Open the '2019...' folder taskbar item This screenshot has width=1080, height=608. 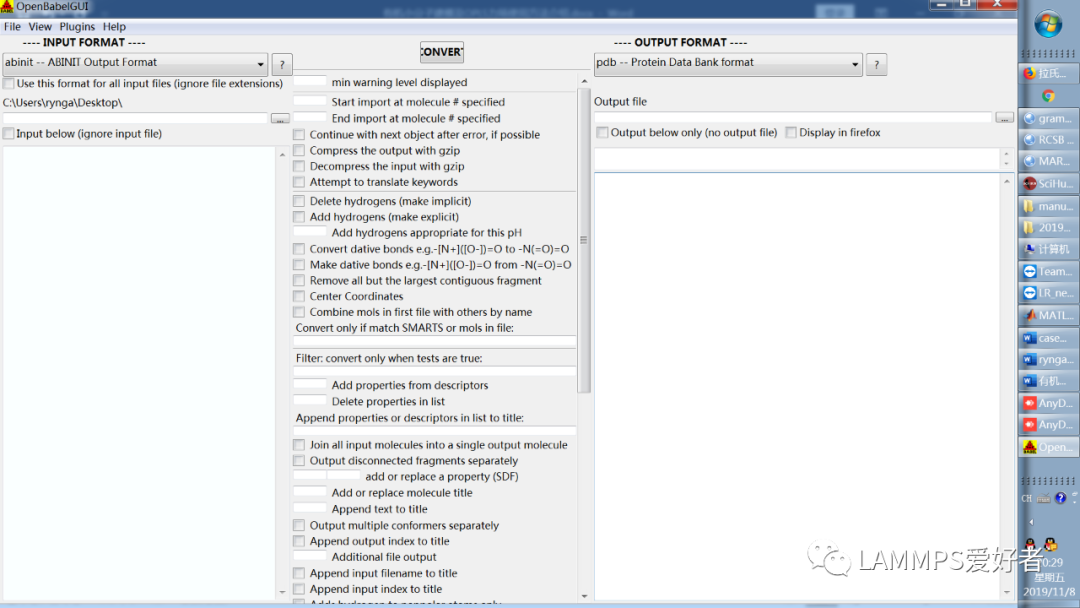coord(1048,227)
